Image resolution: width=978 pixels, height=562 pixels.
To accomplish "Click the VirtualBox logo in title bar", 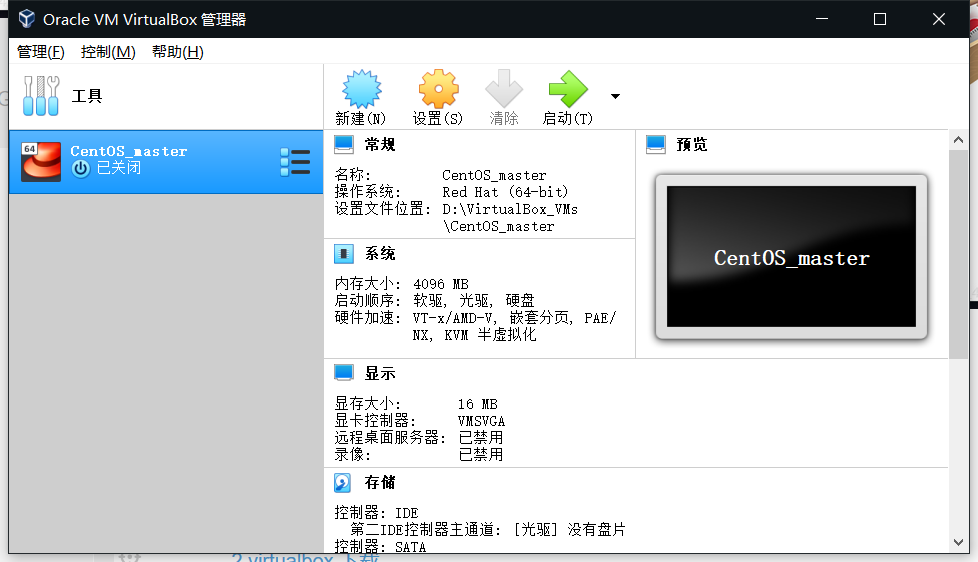I will click(x=26, y=19).
